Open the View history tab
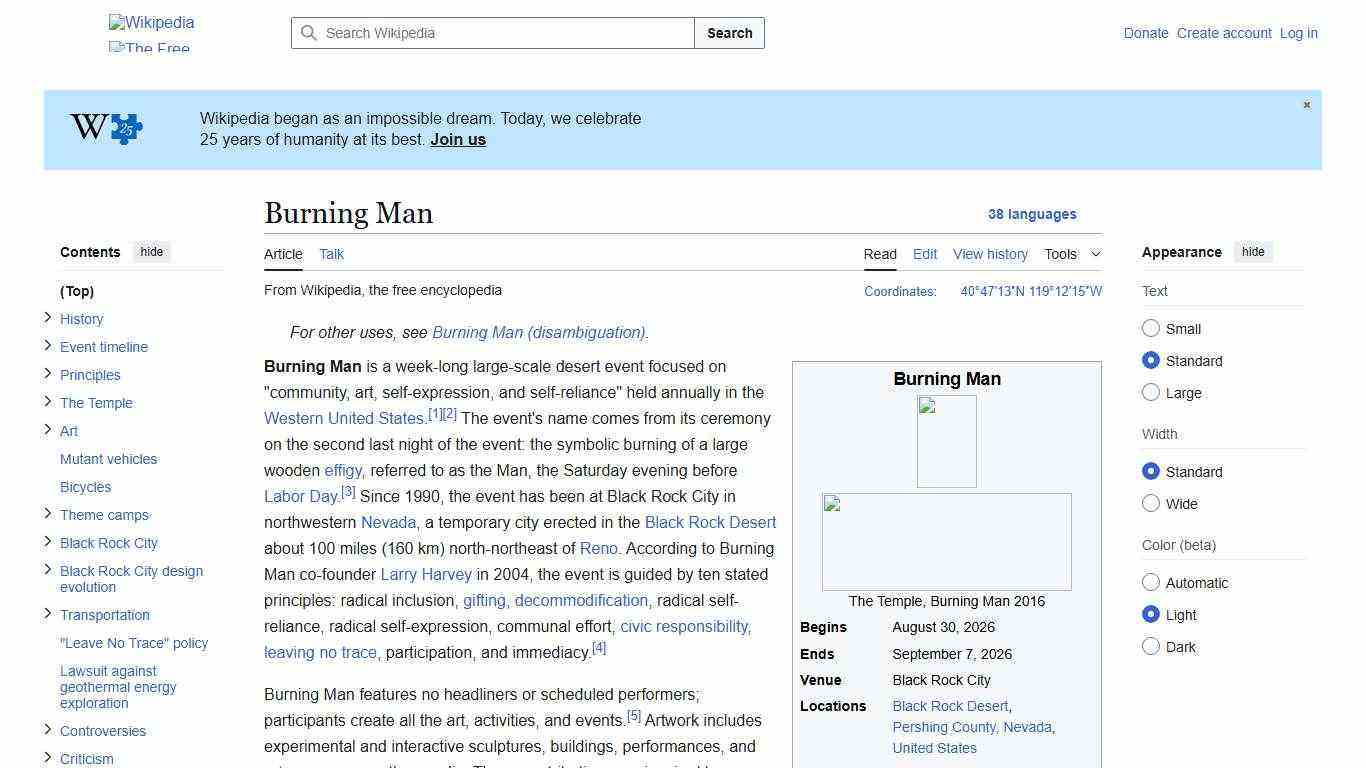Viewport: 1366px width, 768px height. (990, 254)
